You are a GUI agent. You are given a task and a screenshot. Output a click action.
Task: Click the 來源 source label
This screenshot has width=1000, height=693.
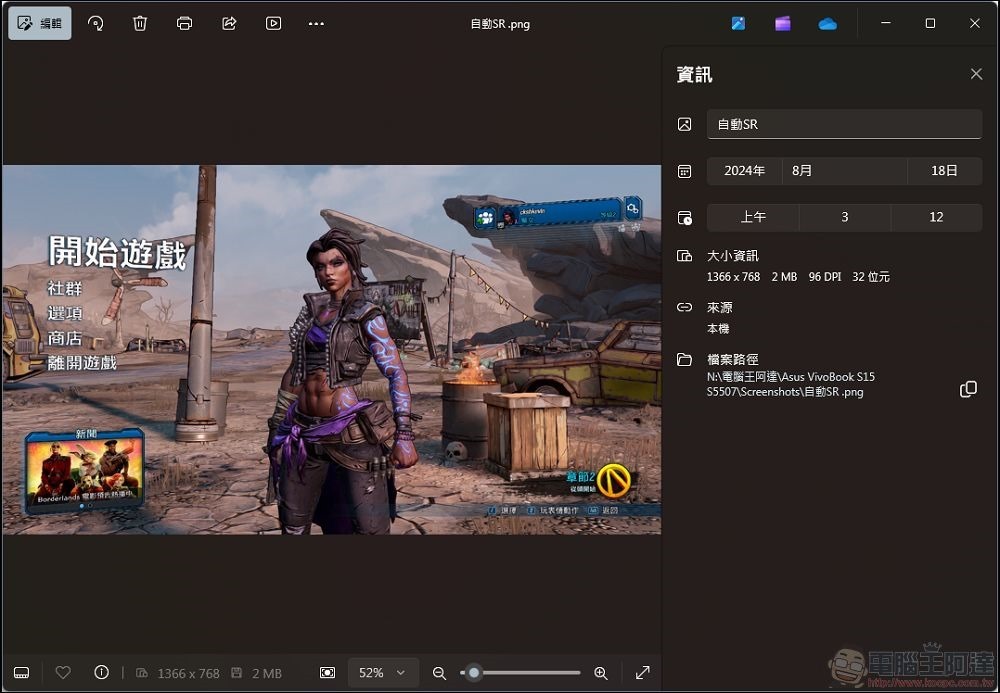click(719, 307)
